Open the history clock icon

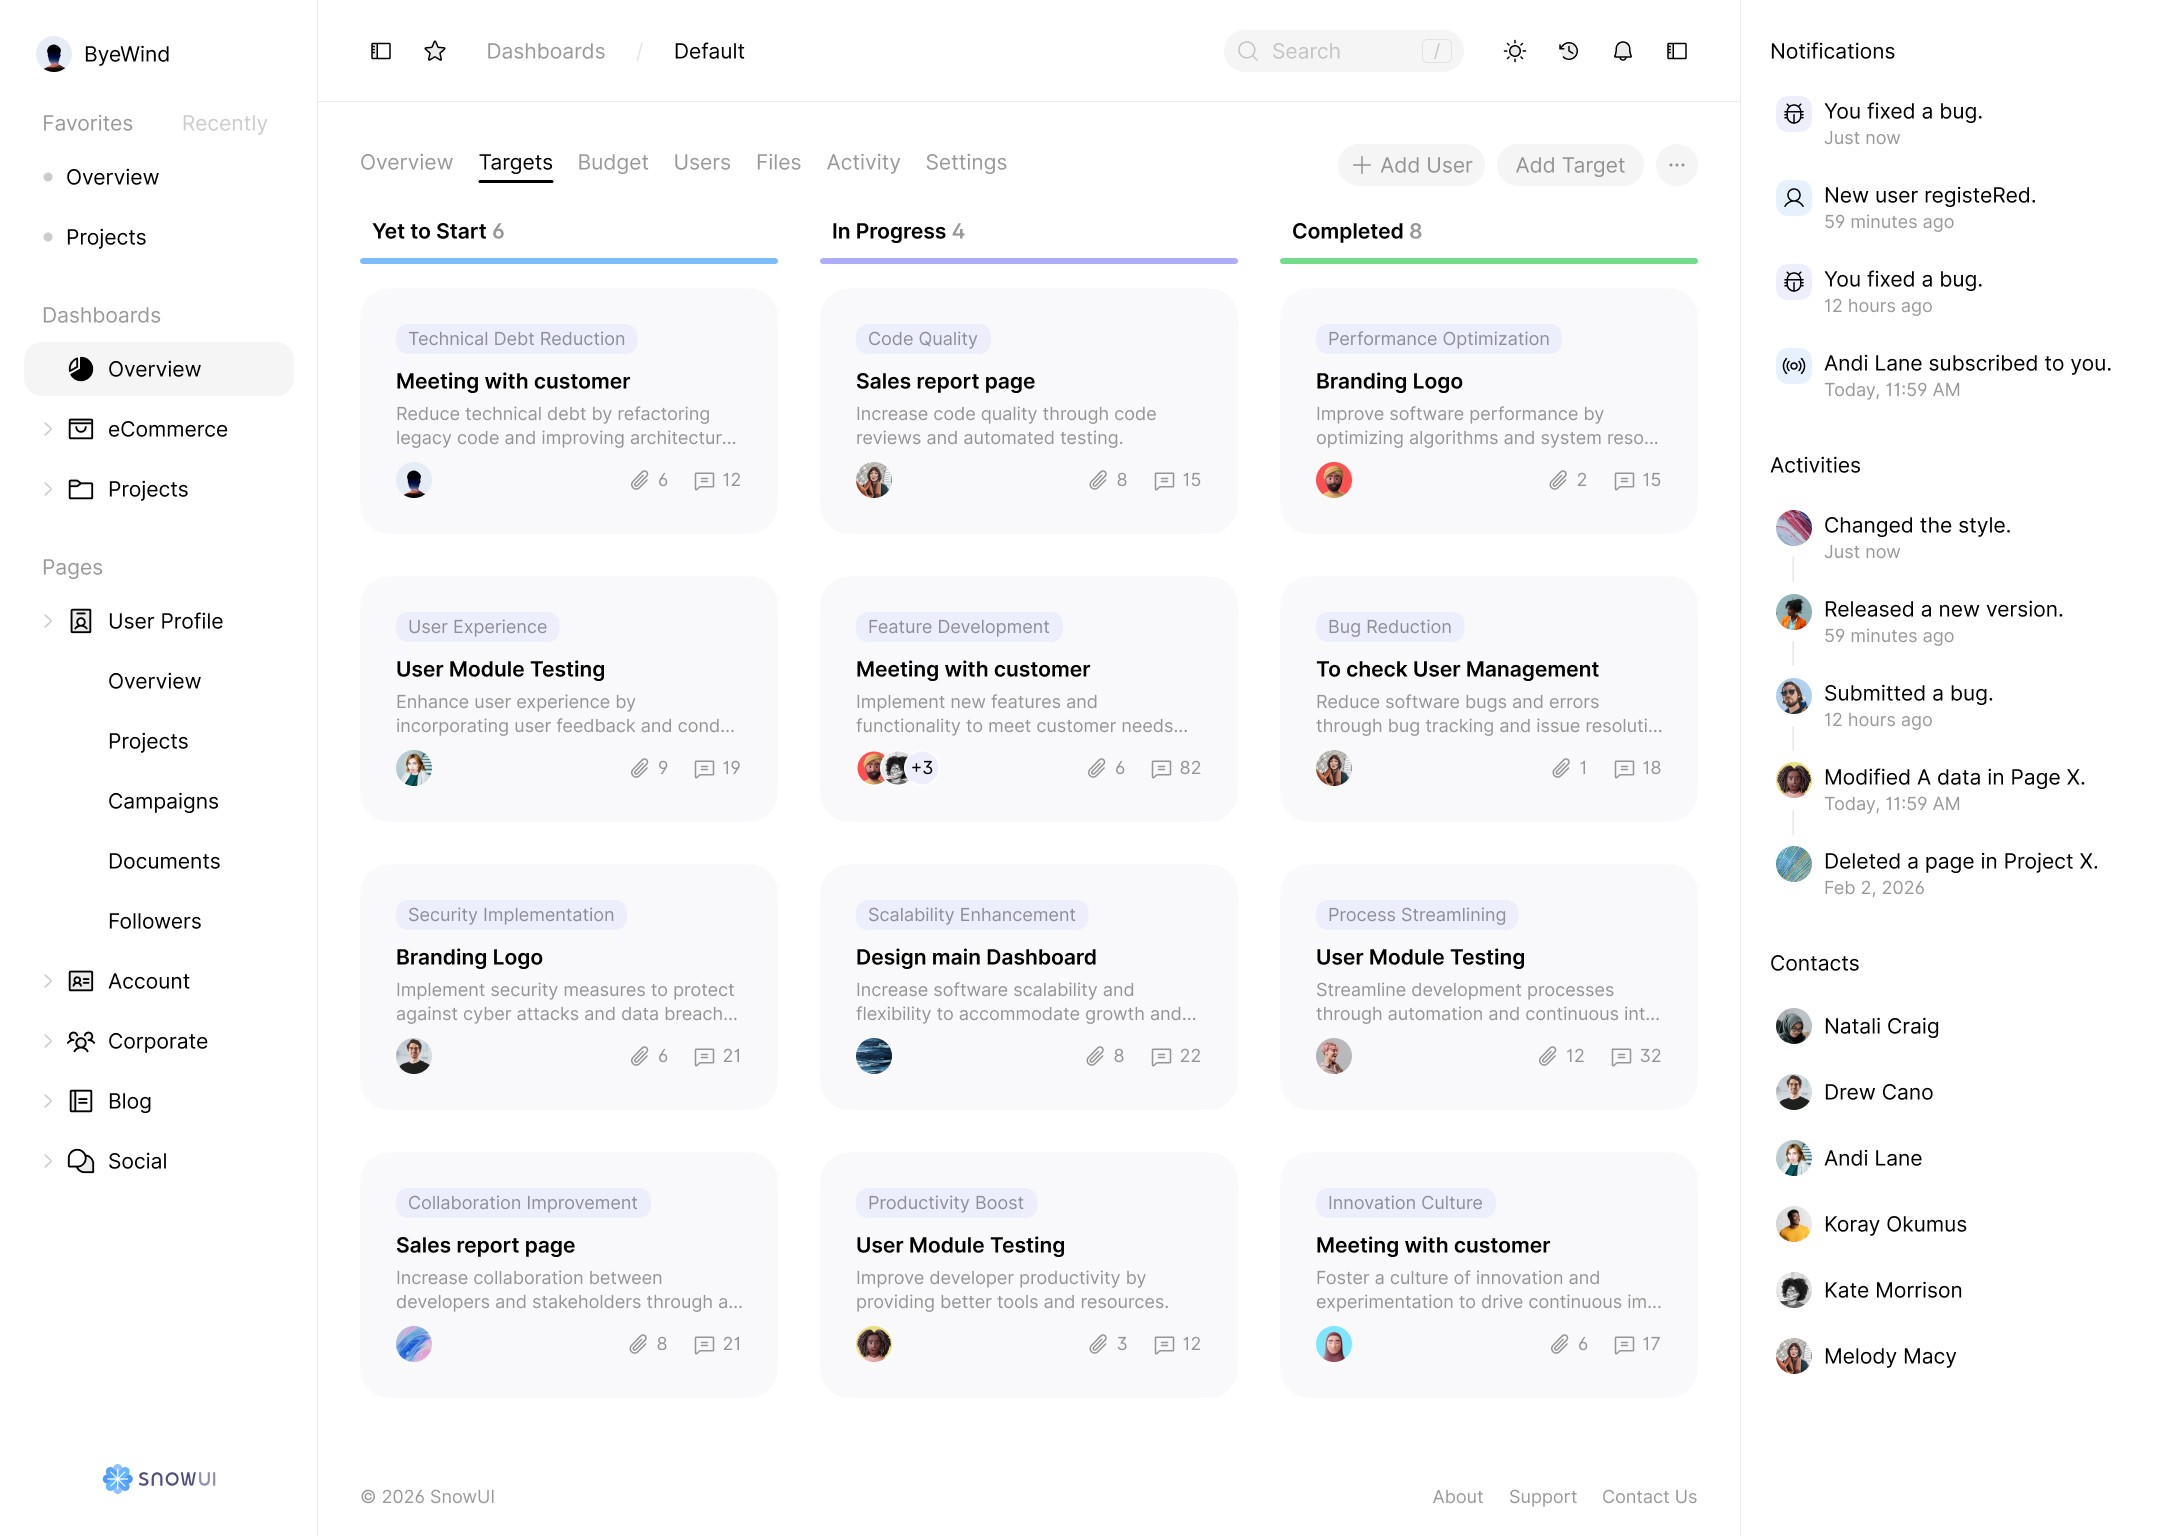point(1569,51)
